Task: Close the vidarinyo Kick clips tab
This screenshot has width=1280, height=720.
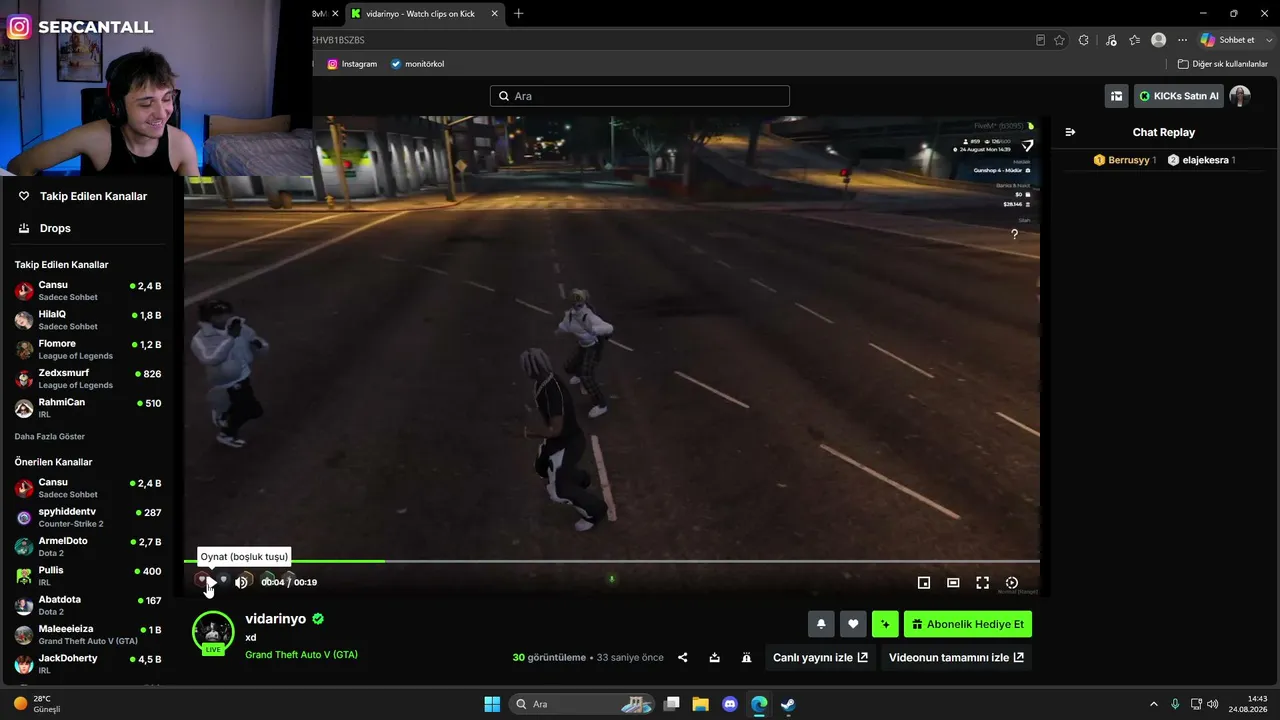Action: [x=494, y=14]
